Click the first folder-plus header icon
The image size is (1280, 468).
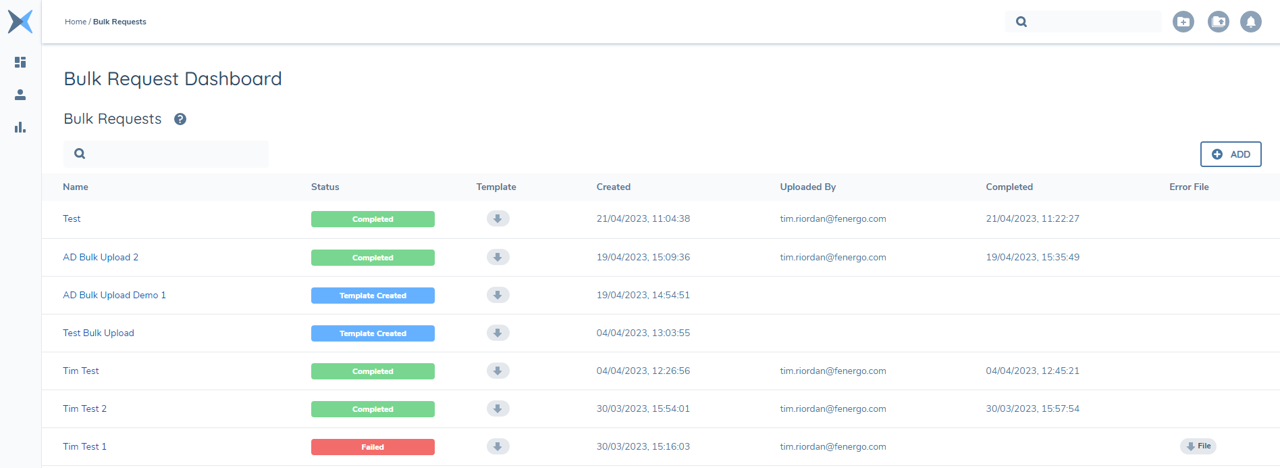[x=1183, y=21]
